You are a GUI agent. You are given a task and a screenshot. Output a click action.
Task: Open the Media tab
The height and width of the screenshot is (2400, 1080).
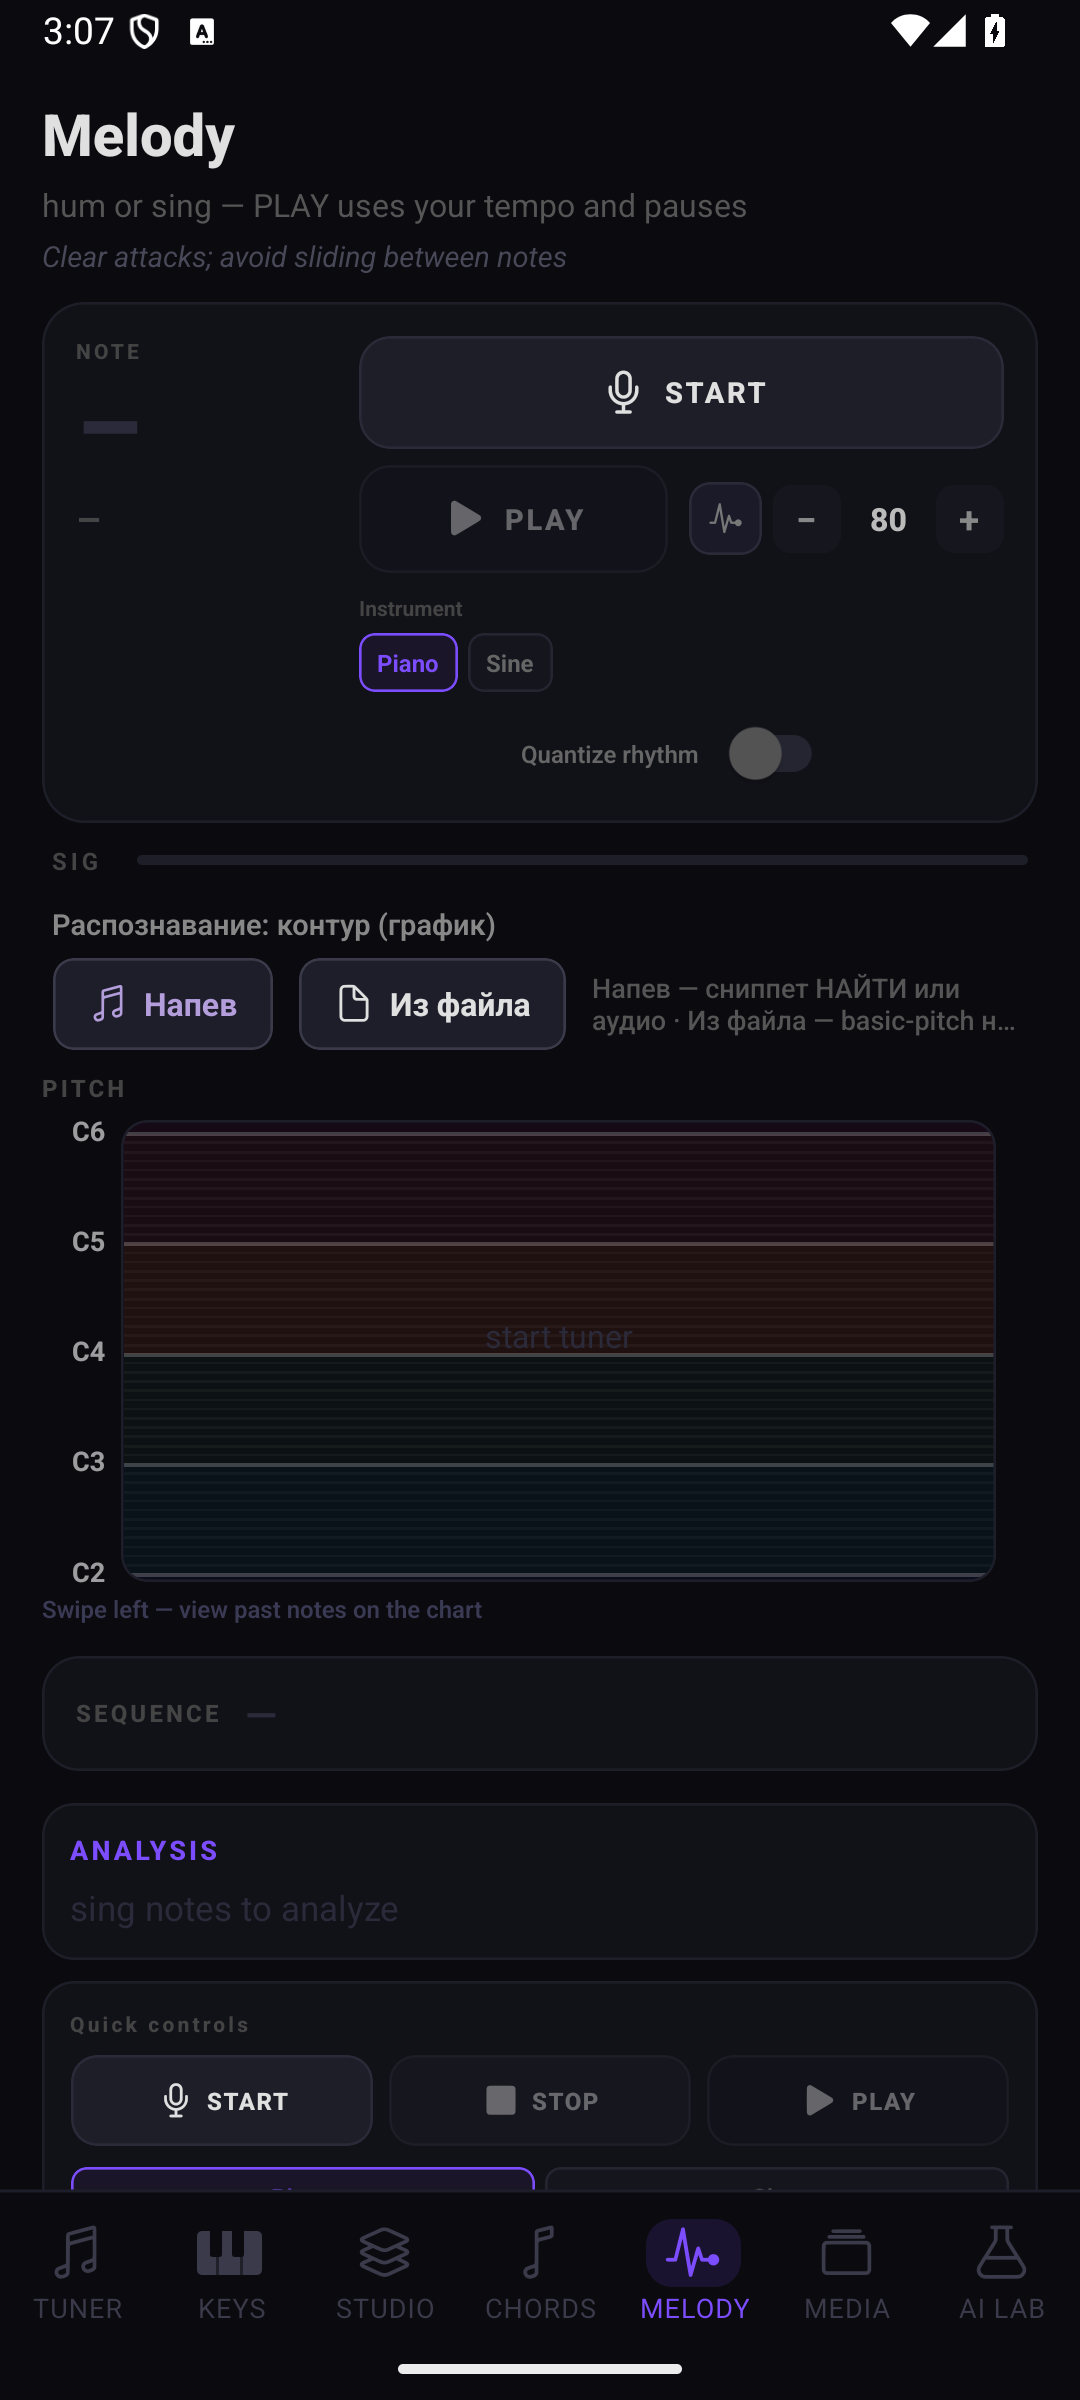click(847, 2272)
